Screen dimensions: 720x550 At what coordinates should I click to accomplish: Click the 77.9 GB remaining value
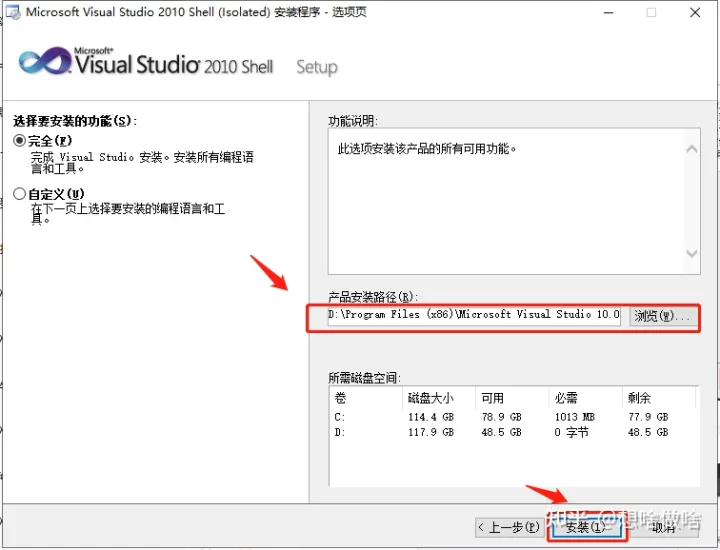(x=648, y=417)
